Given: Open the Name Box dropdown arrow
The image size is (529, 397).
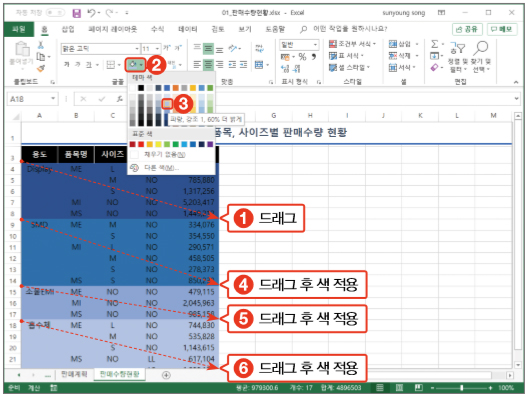Looking at the screenshot, I should click(x=53, y=98).
